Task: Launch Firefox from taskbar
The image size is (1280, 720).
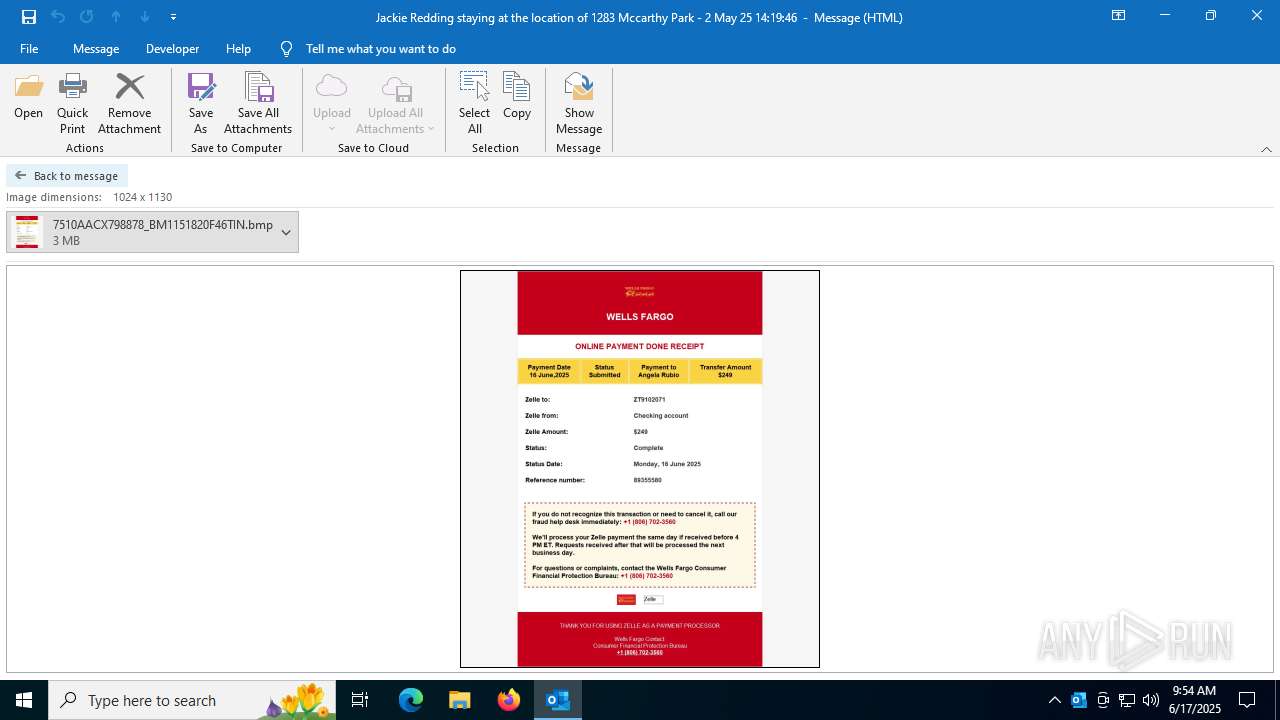Action: [509, 700]
